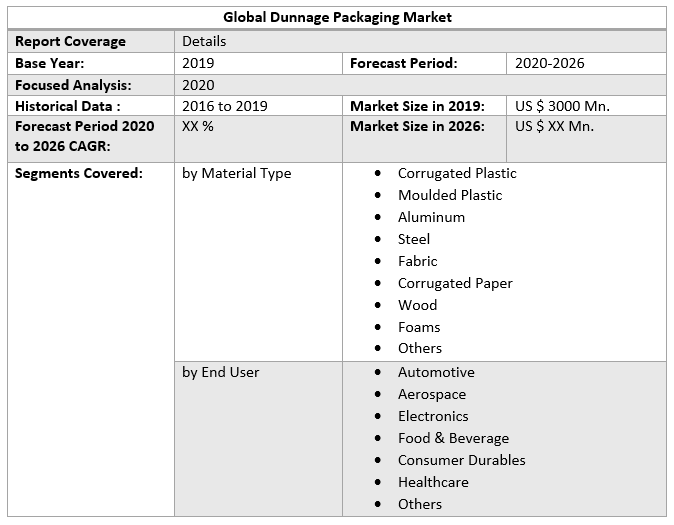The width and height of the screenshot is (674, 525).
Task: Select the Historical Data 2016 to 2019 value
Action: point(224,106)
